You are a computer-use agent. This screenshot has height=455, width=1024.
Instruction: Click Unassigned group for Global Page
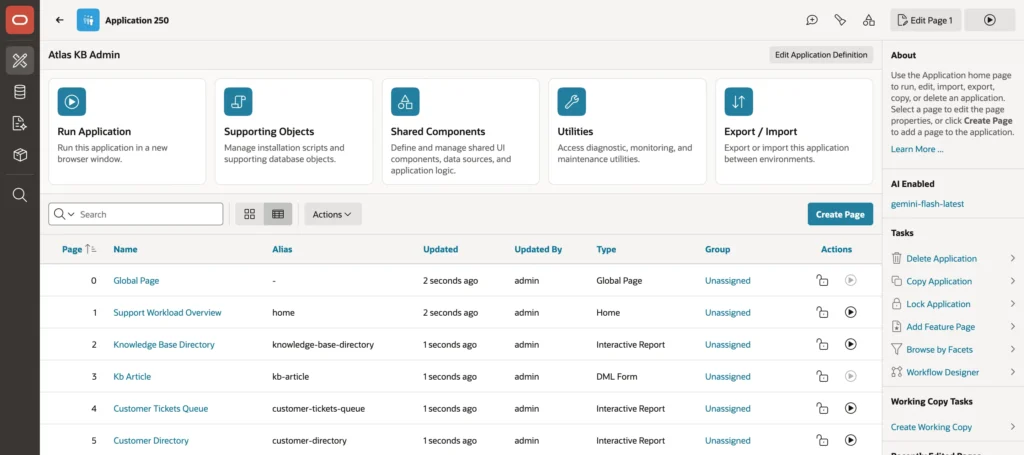click(728, 281)
